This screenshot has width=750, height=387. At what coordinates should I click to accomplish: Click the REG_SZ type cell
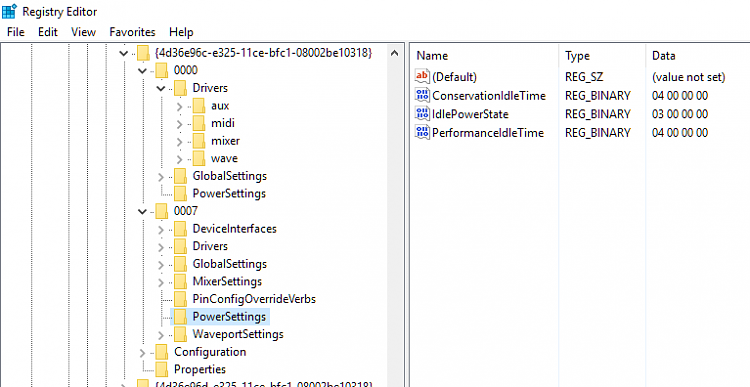coord(584,77)
